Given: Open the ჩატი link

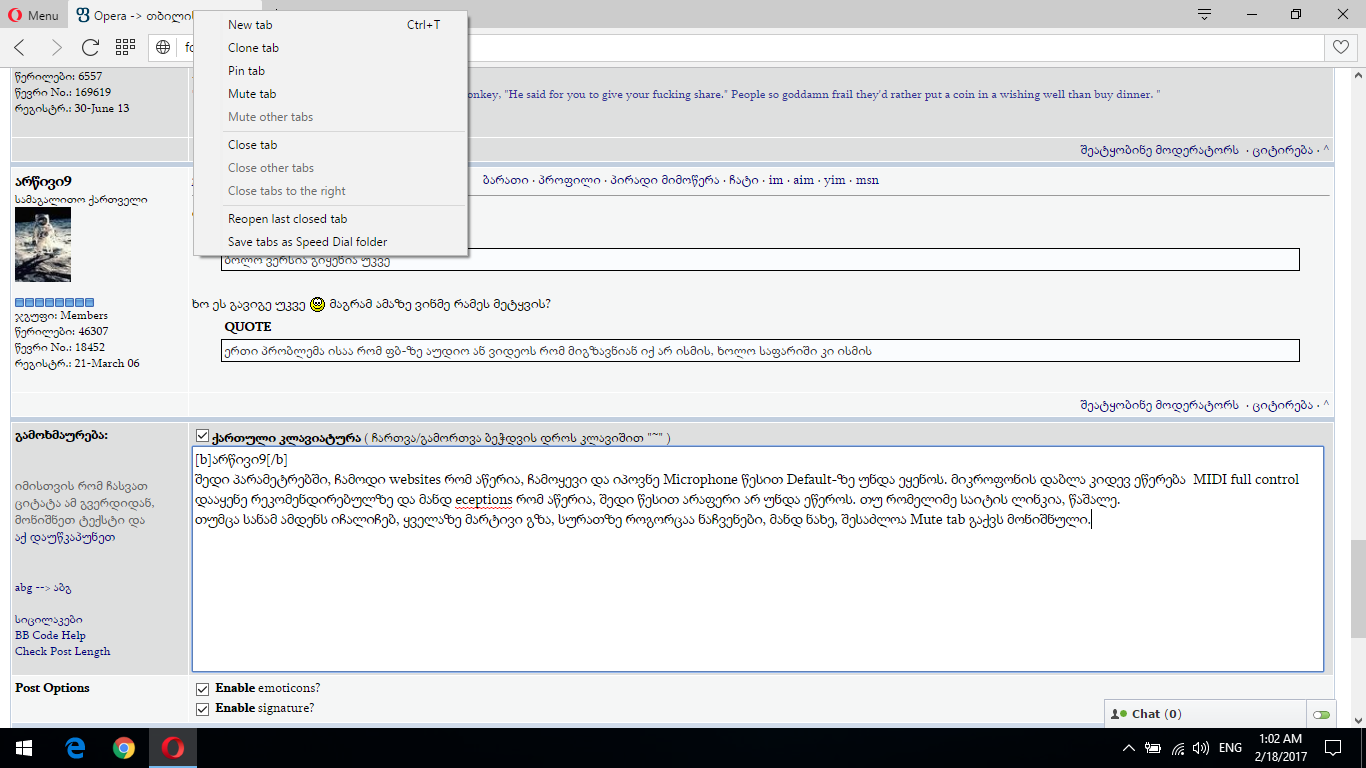Looking at the screenshot, I should pos(743,180).
